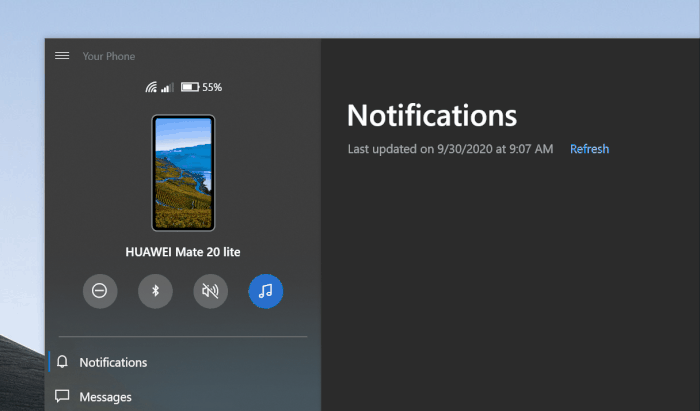Click the Last updated timestamp text
700x411 pixels.
450,149
